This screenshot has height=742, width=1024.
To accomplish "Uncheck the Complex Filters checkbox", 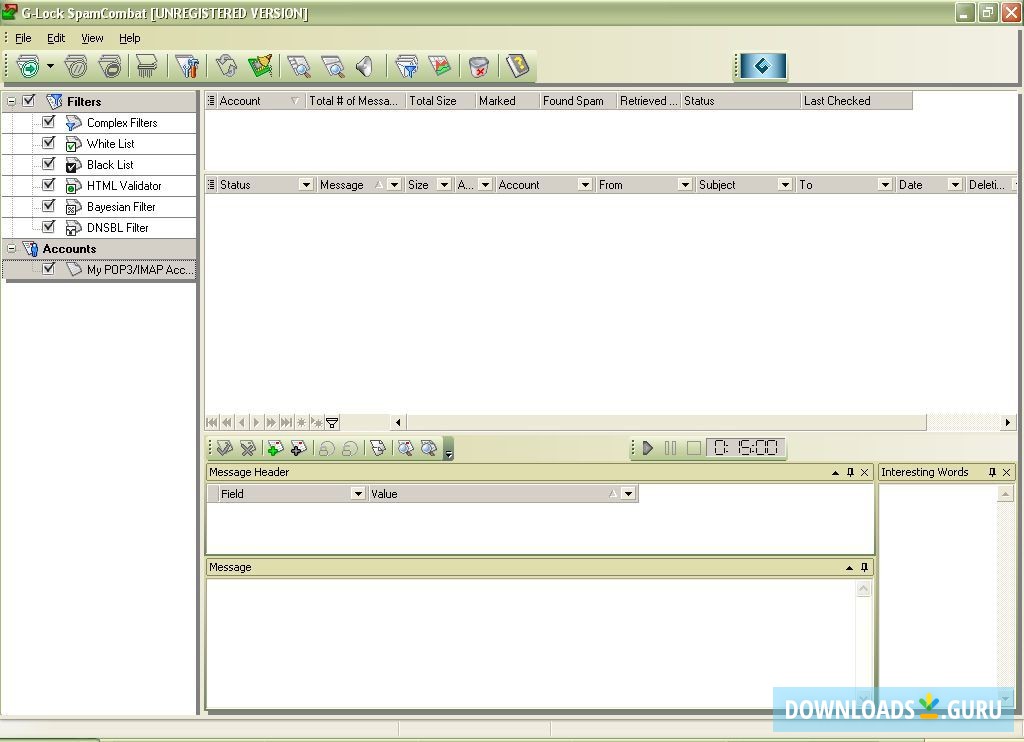I will pyautogui.click(x=48, y=121).
